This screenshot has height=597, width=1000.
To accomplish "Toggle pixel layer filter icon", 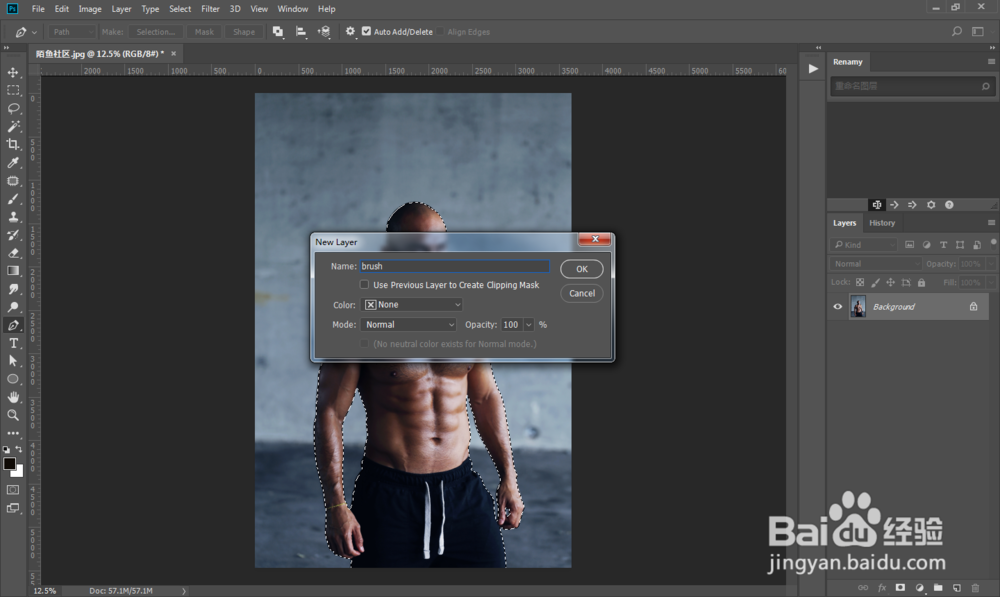I will pos(909,245).
